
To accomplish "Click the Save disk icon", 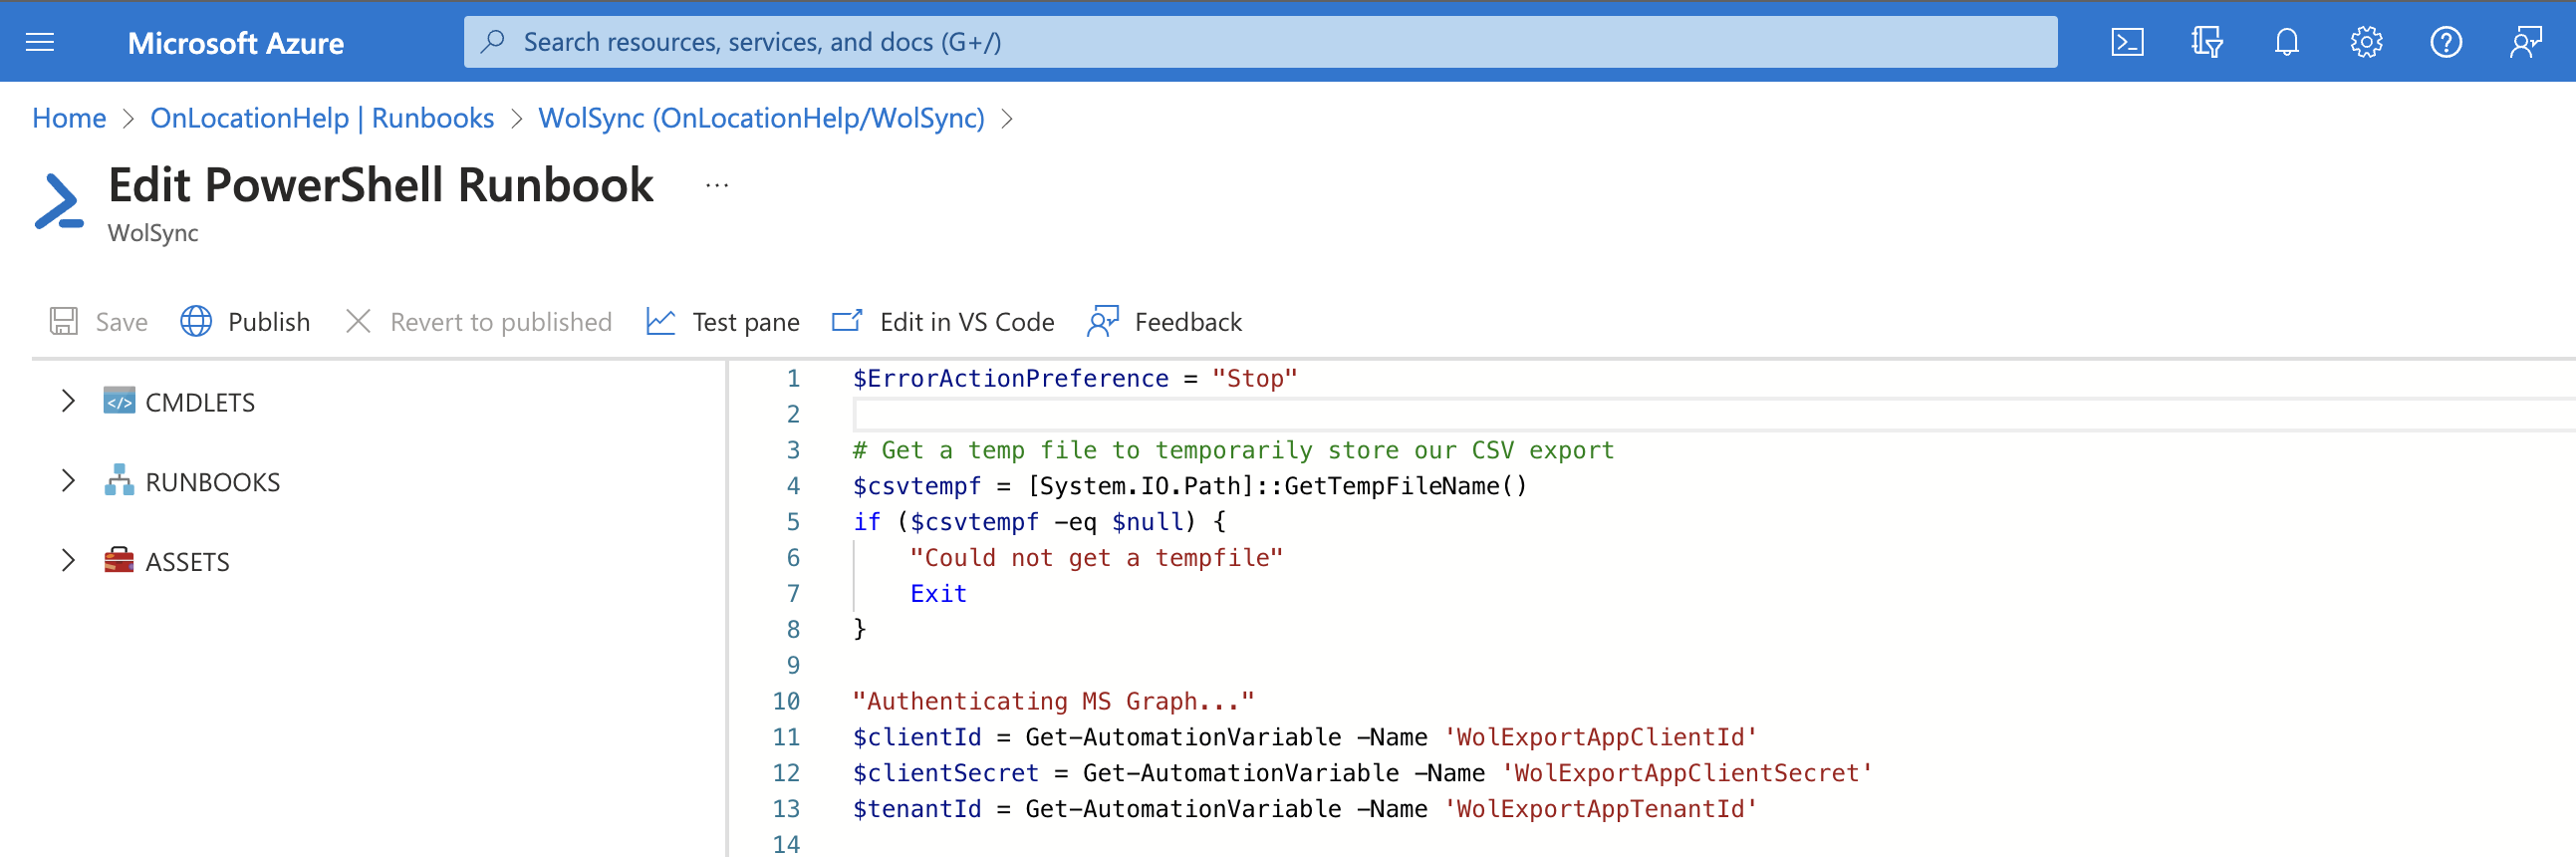I will (x=64, y=321).
